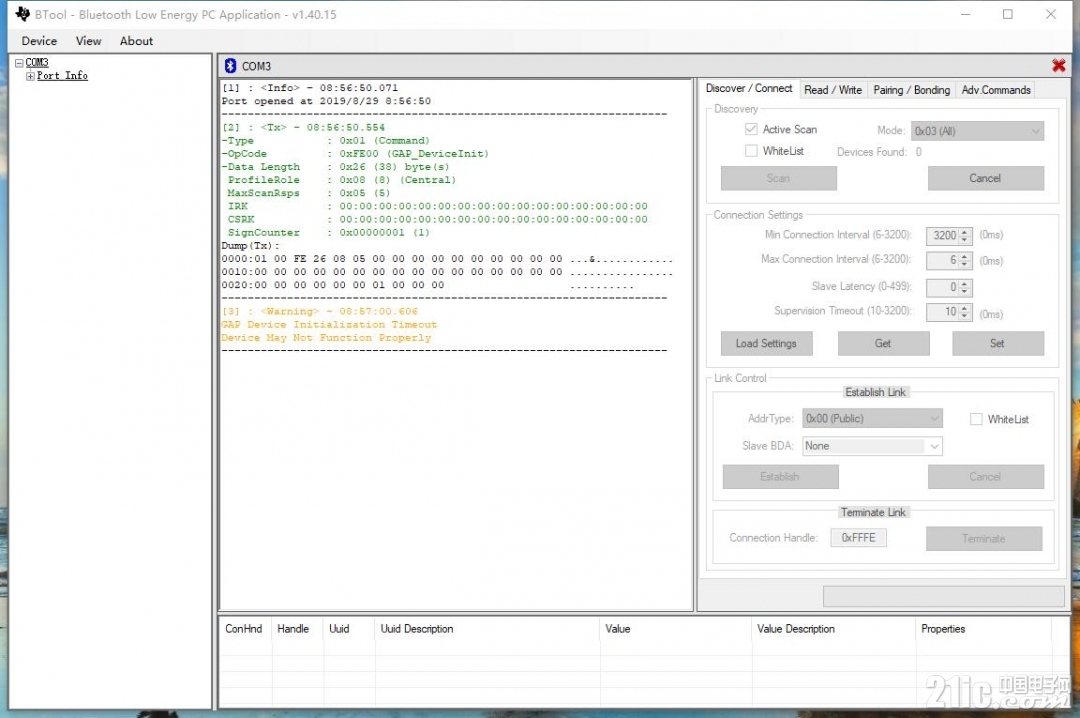1080x718 pixels.
Task: Click the Load Settings button
Action: point(766,343)
